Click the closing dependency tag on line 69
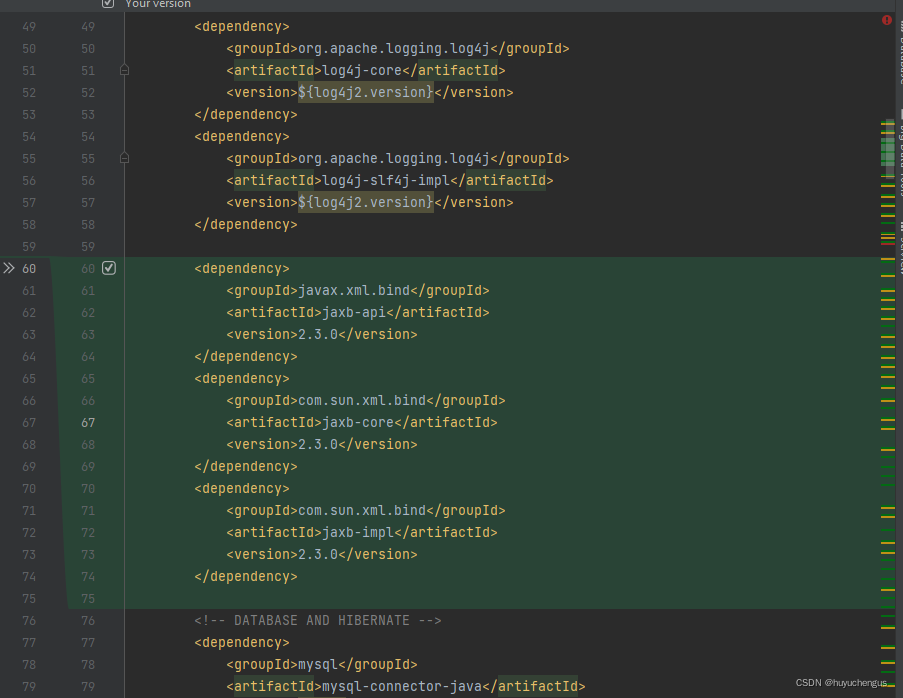 click(x=246, y=466)
